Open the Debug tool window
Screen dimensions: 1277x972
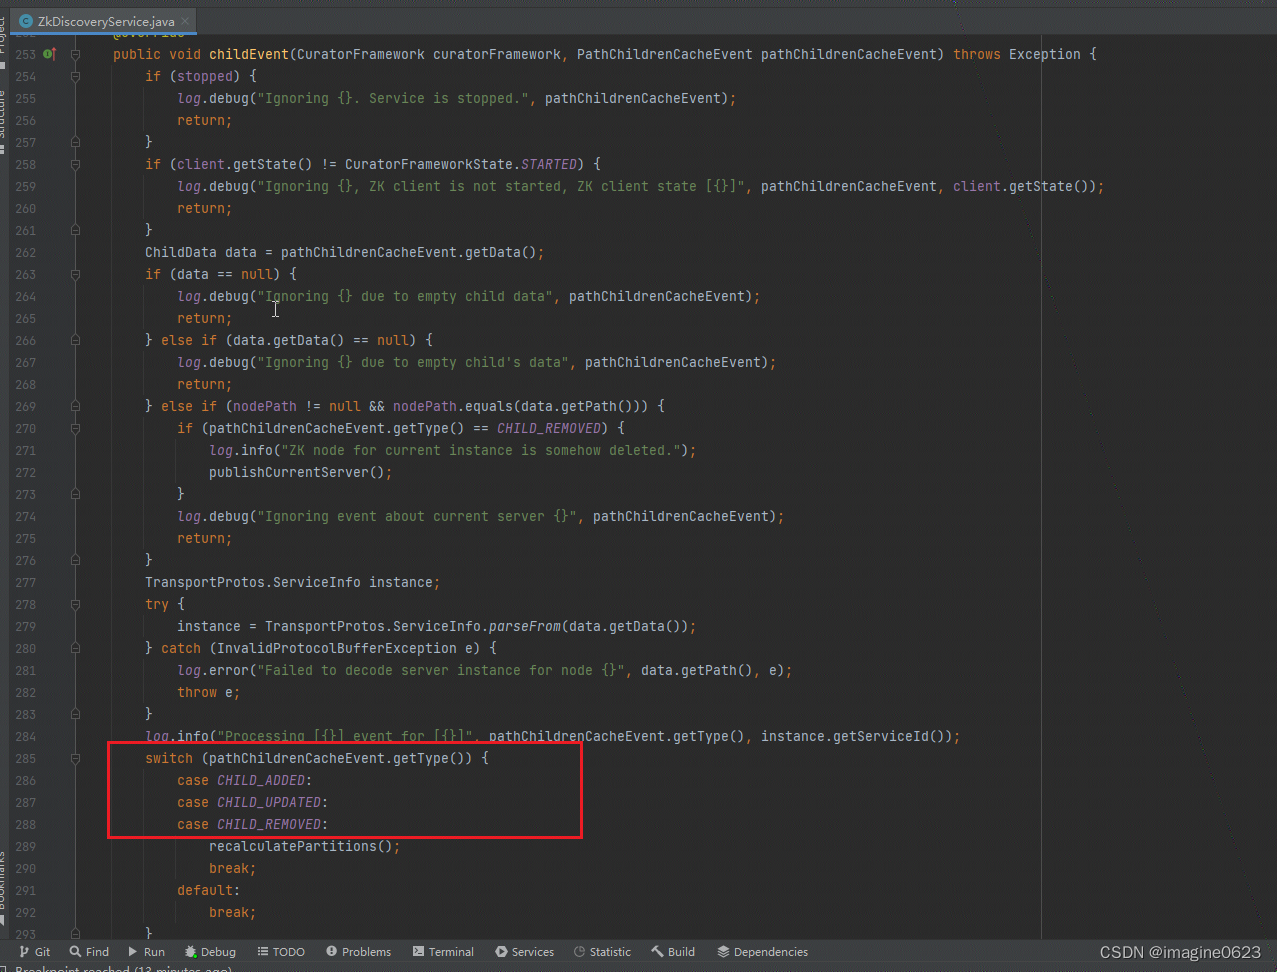[x=209, y=952]
